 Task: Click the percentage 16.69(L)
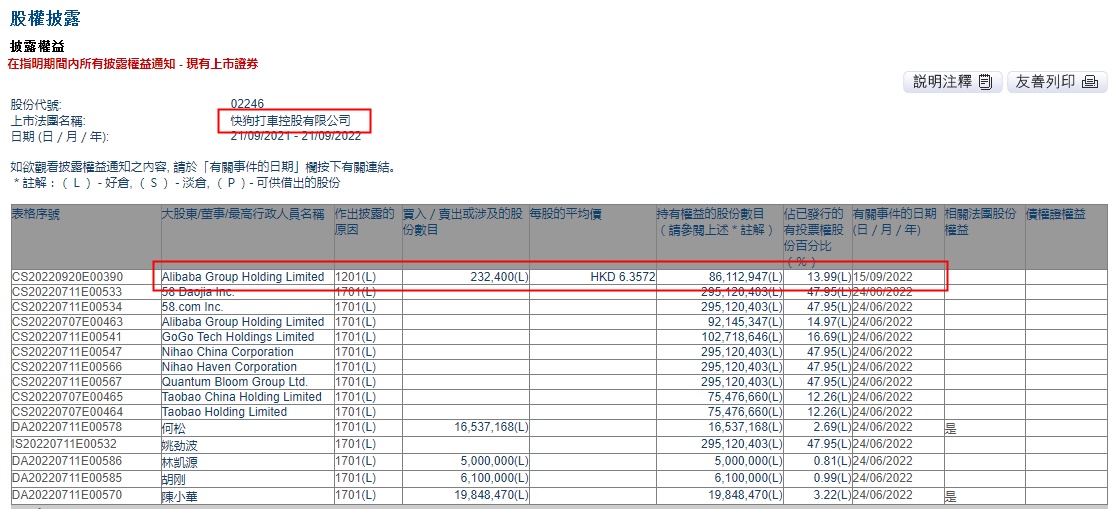pyautogui.click(x=831, y=336)
